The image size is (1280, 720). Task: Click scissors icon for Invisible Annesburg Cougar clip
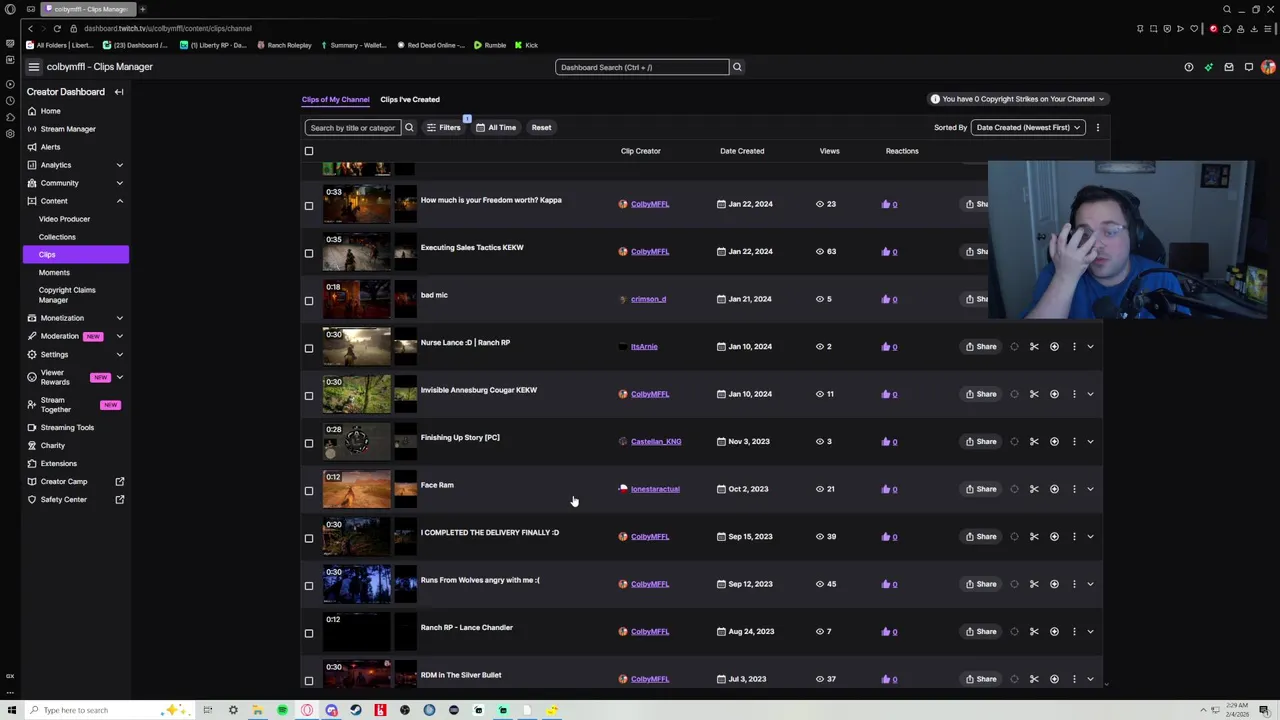pos(1034,394)
